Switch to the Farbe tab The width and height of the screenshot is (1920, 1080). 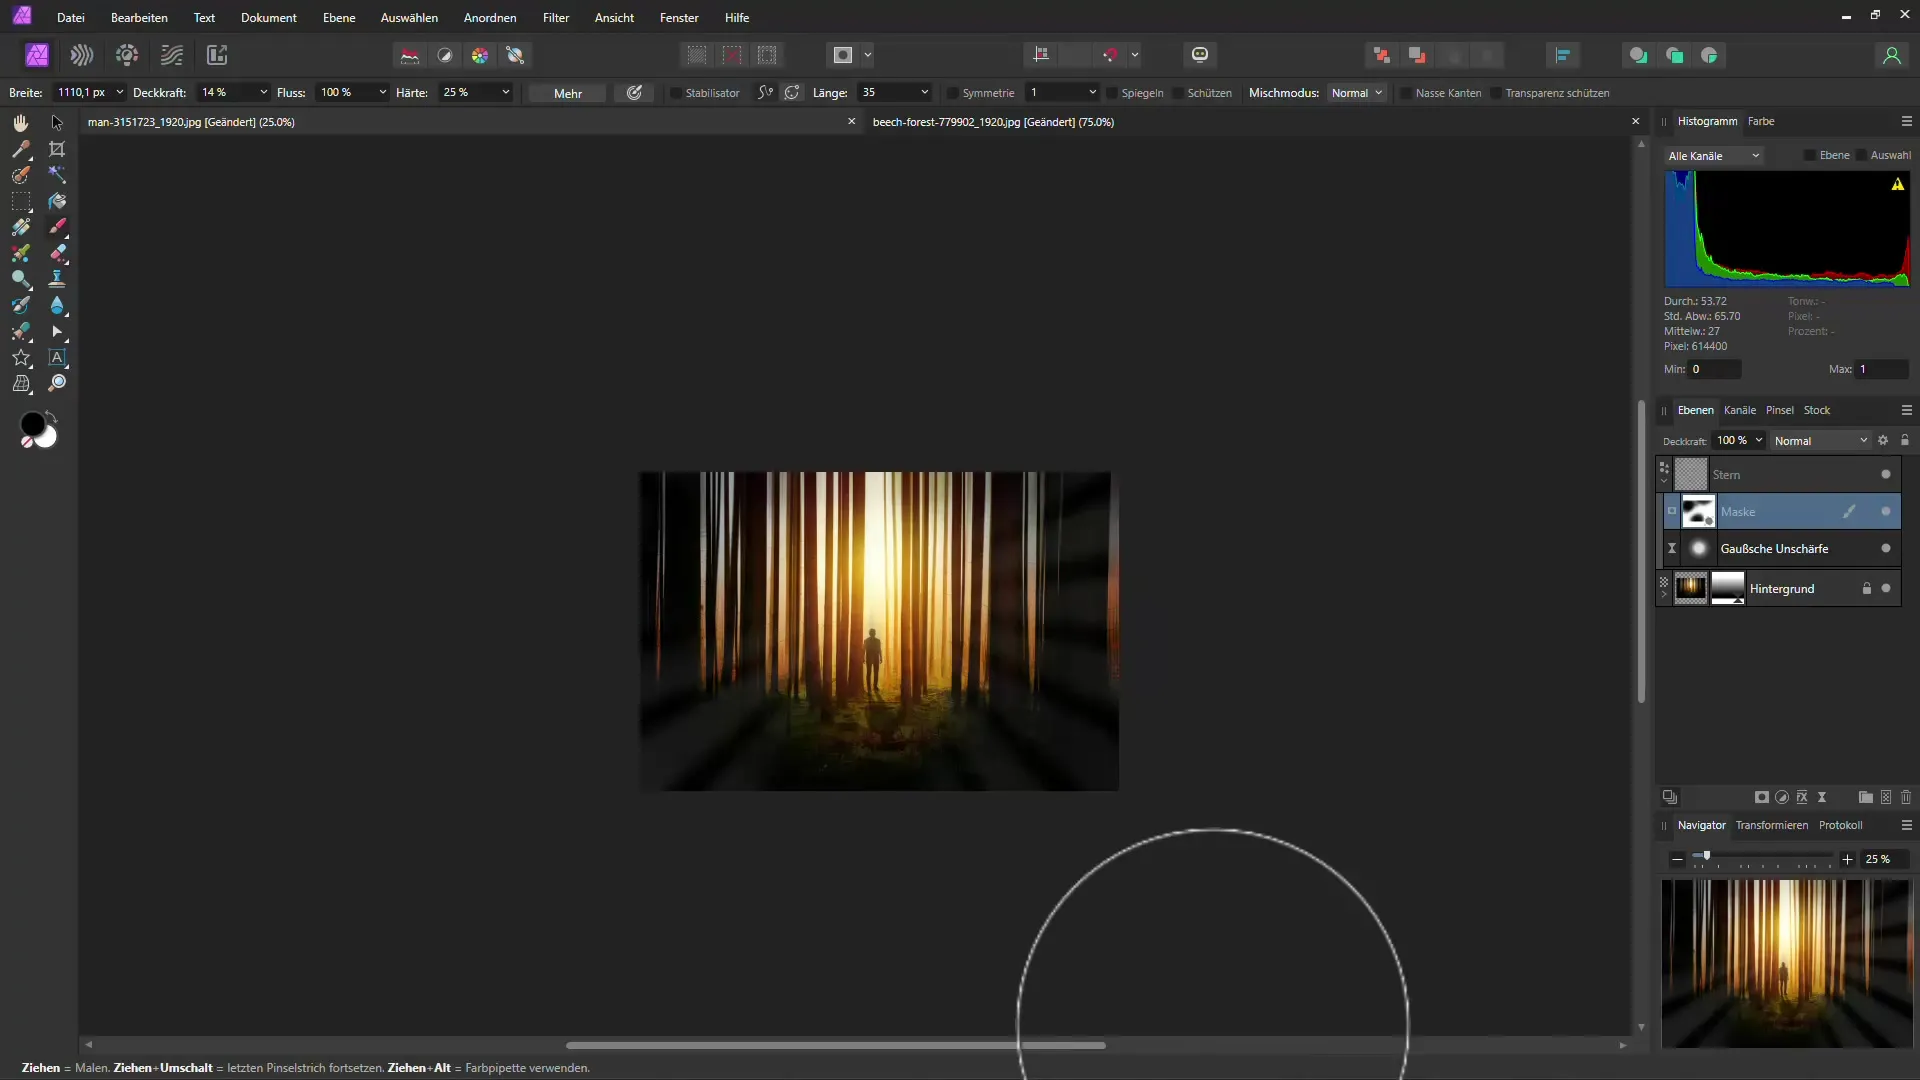1761,121
